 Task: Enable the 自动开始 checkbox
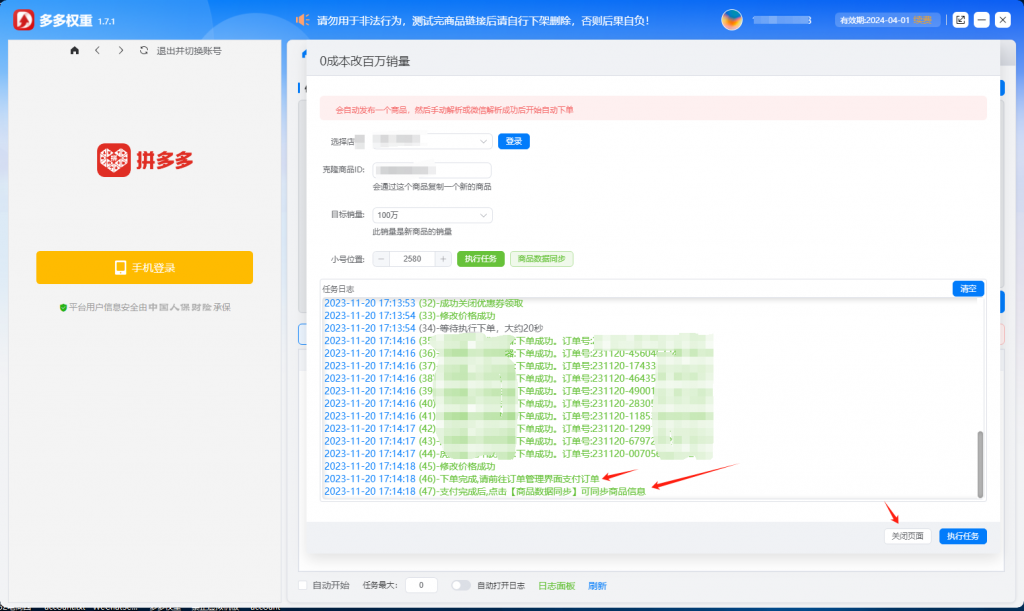pyautogui.click(x=302, y=586)
